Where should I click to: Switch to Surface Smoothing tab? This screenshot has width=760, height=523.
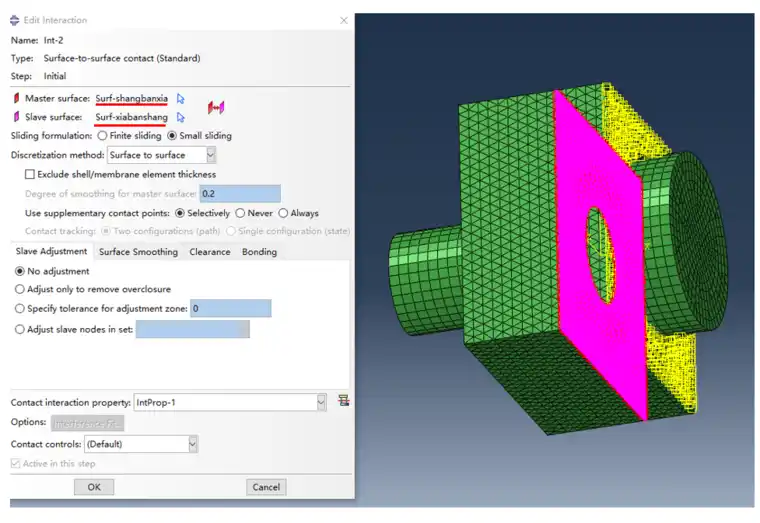point(138,252)
